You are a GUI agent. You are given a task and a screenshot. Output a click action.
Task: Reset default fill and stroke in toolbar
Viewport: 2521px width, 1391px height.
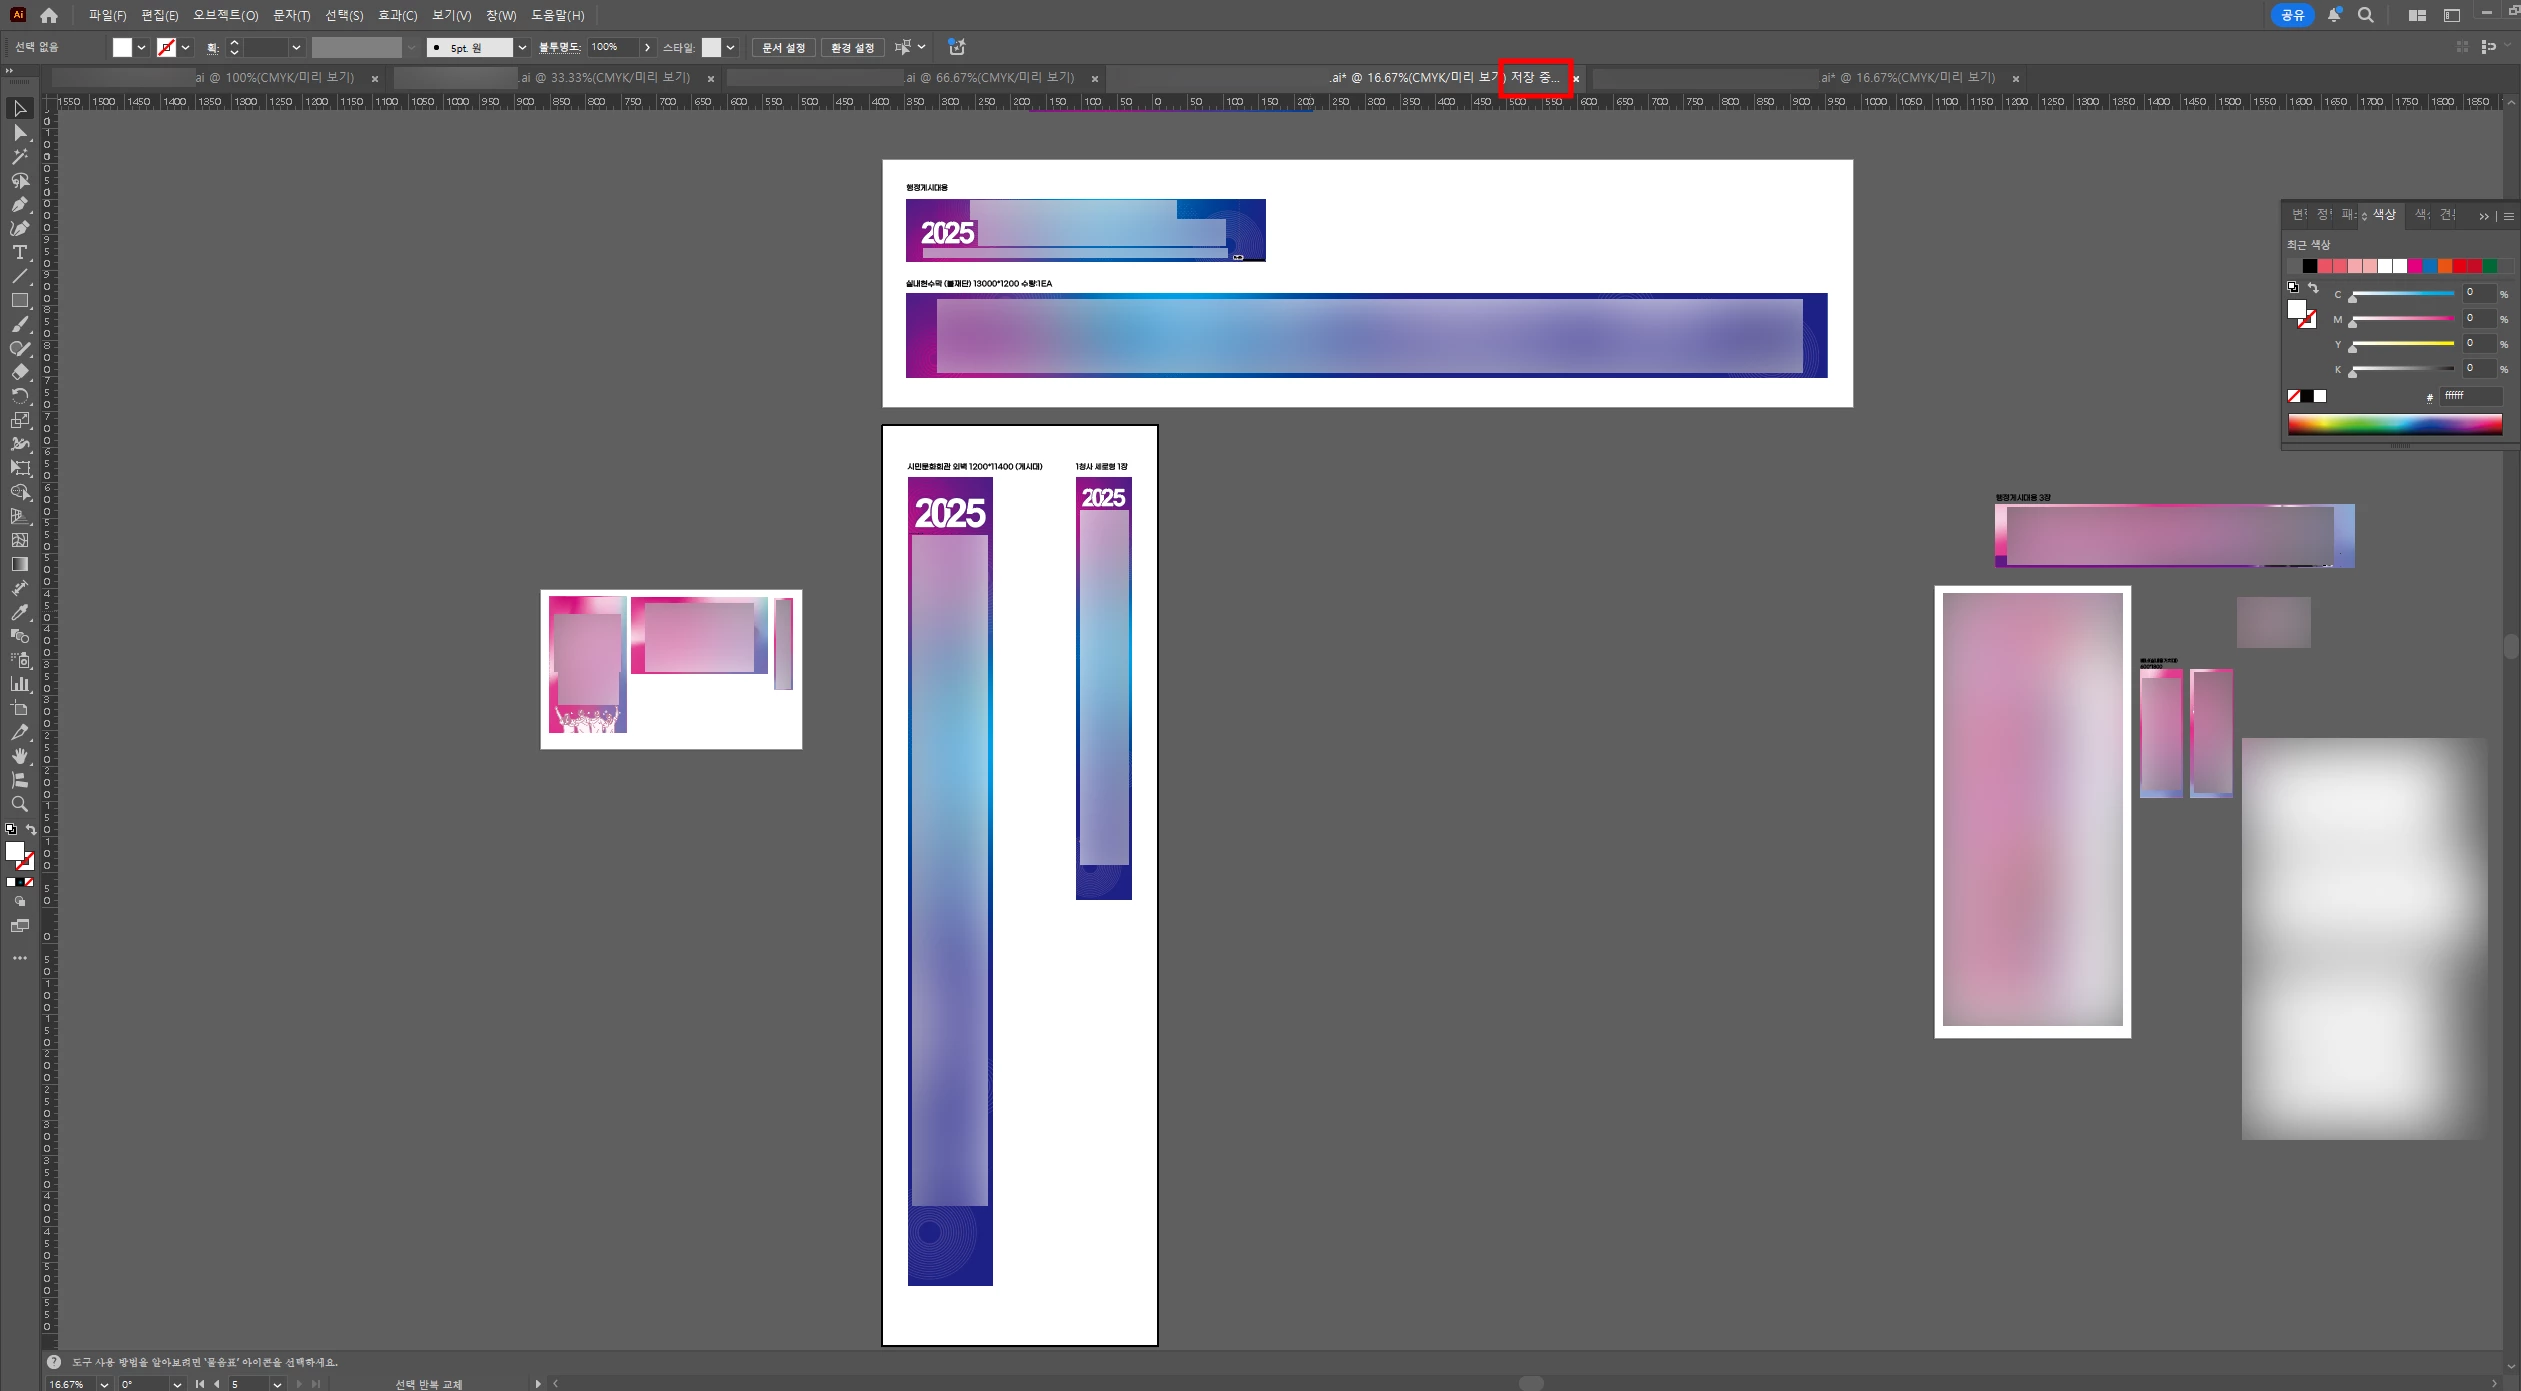[x=11, y=830]
